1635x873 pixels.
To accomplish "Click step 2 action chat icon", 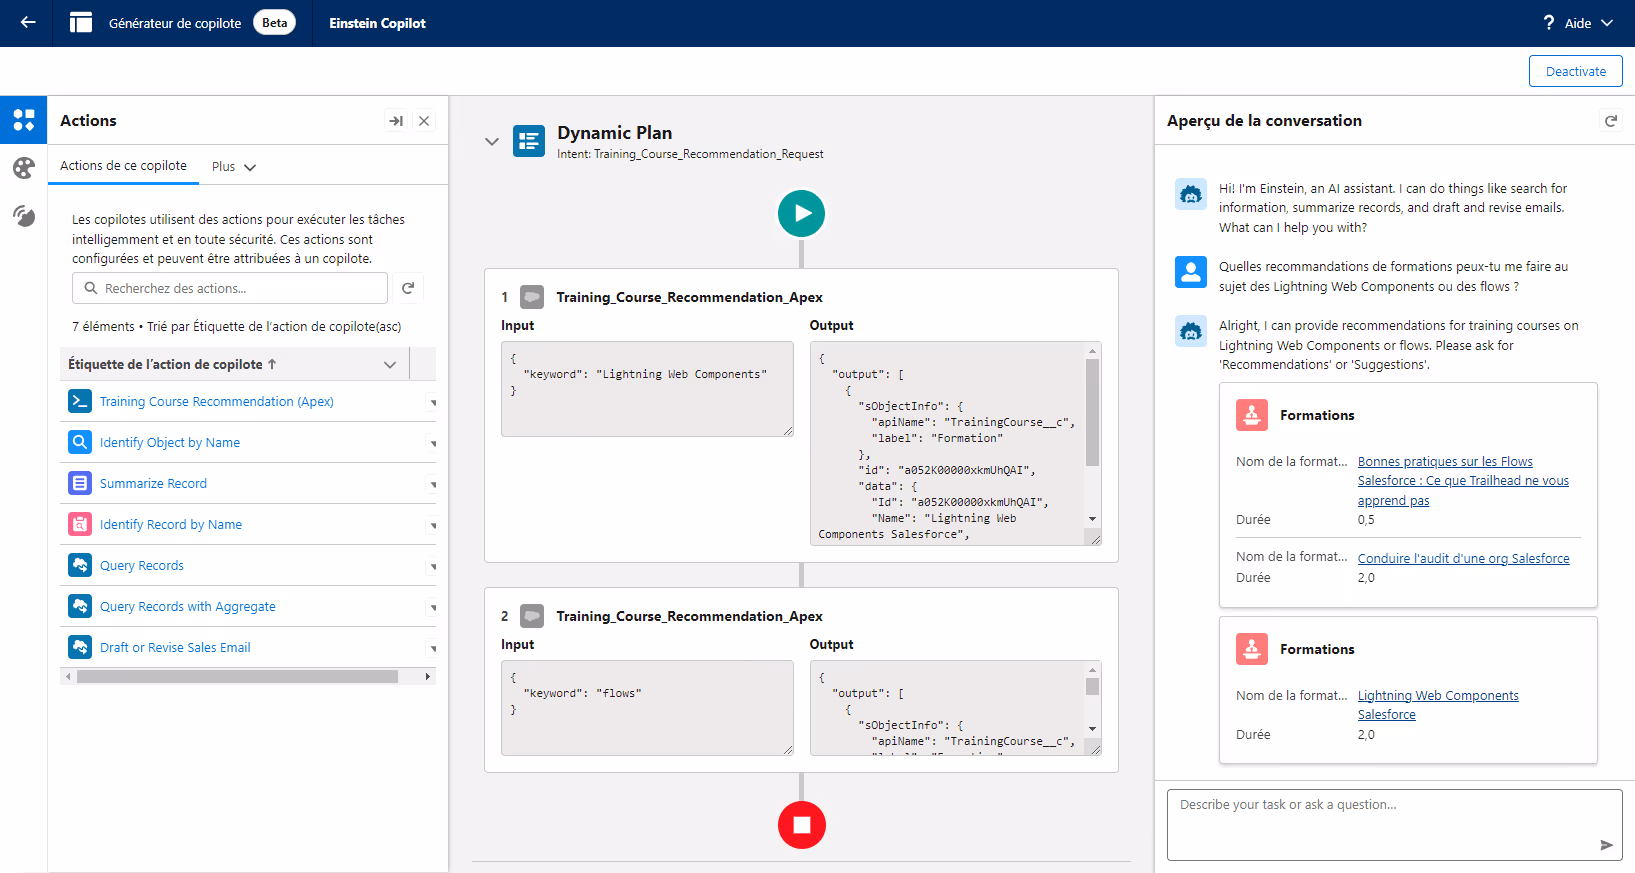I will (x=532, y=616).
